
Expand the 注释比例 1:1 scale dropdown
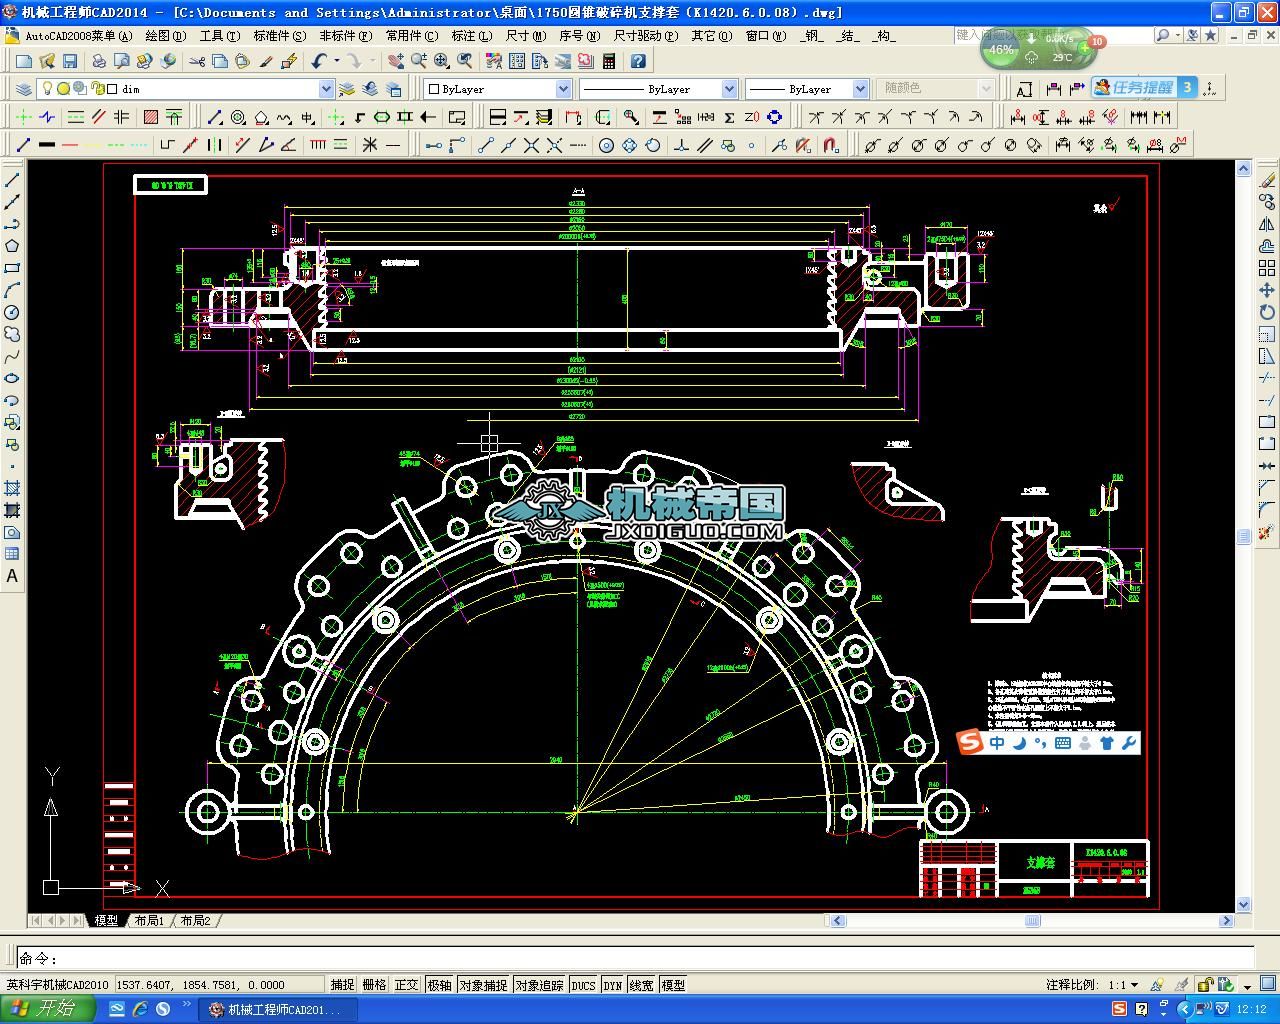(x=1134, y=985)
